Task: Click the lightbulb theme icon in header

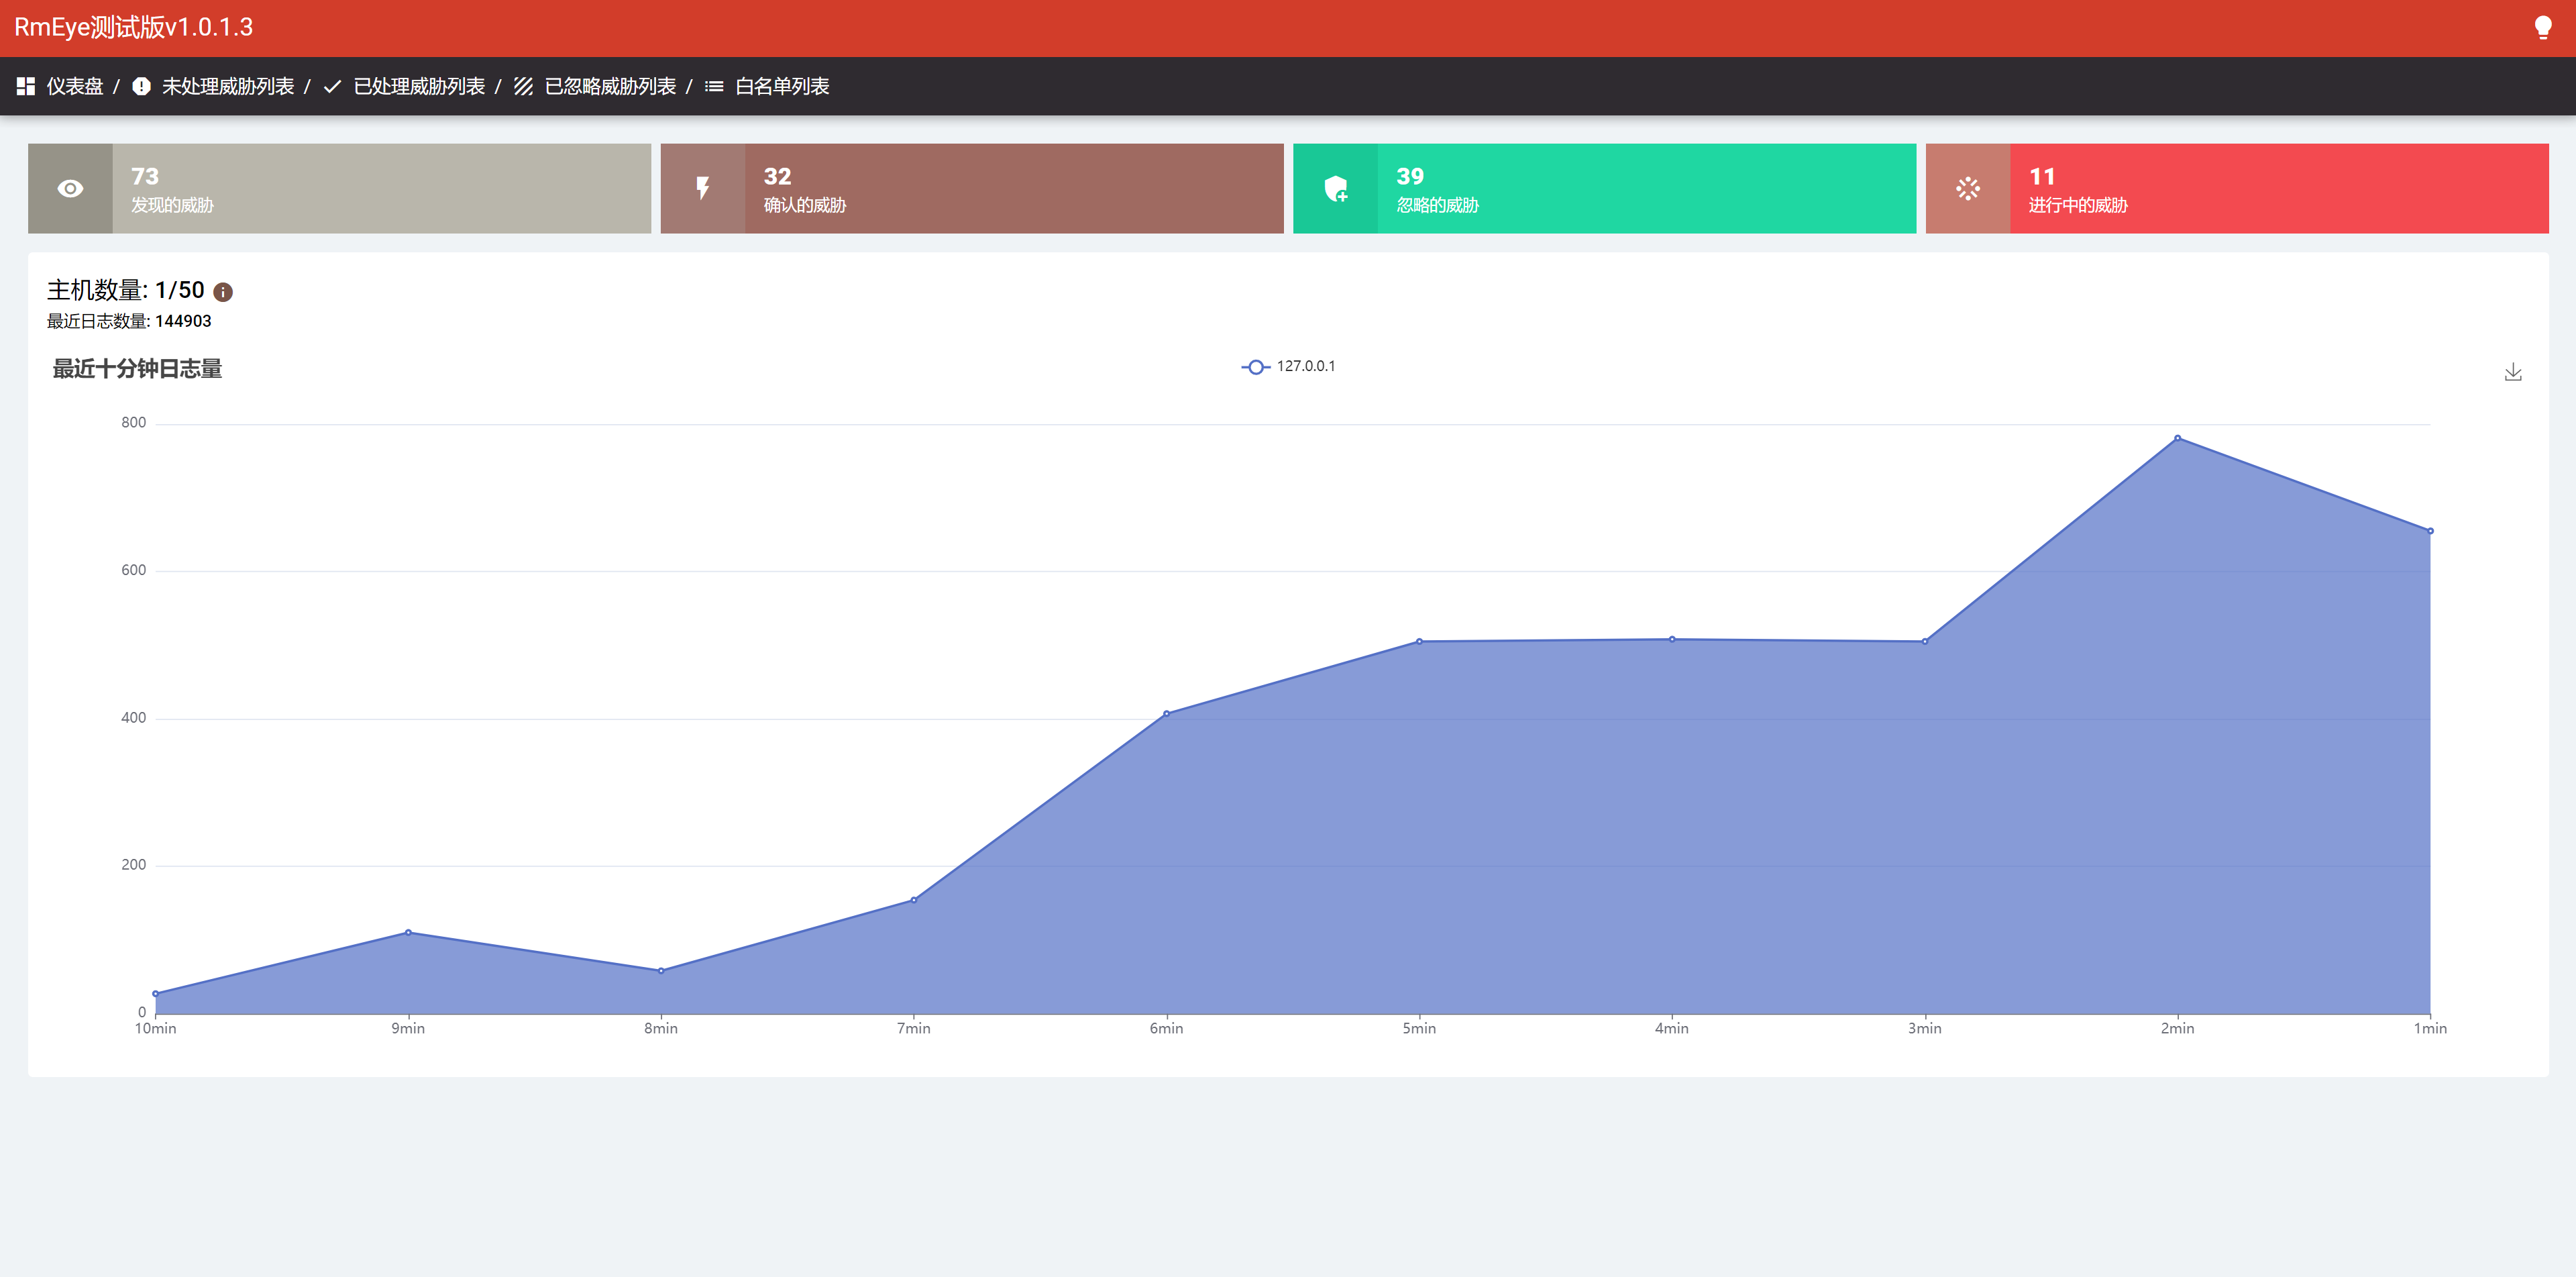Action: [x=2542, y=27]
